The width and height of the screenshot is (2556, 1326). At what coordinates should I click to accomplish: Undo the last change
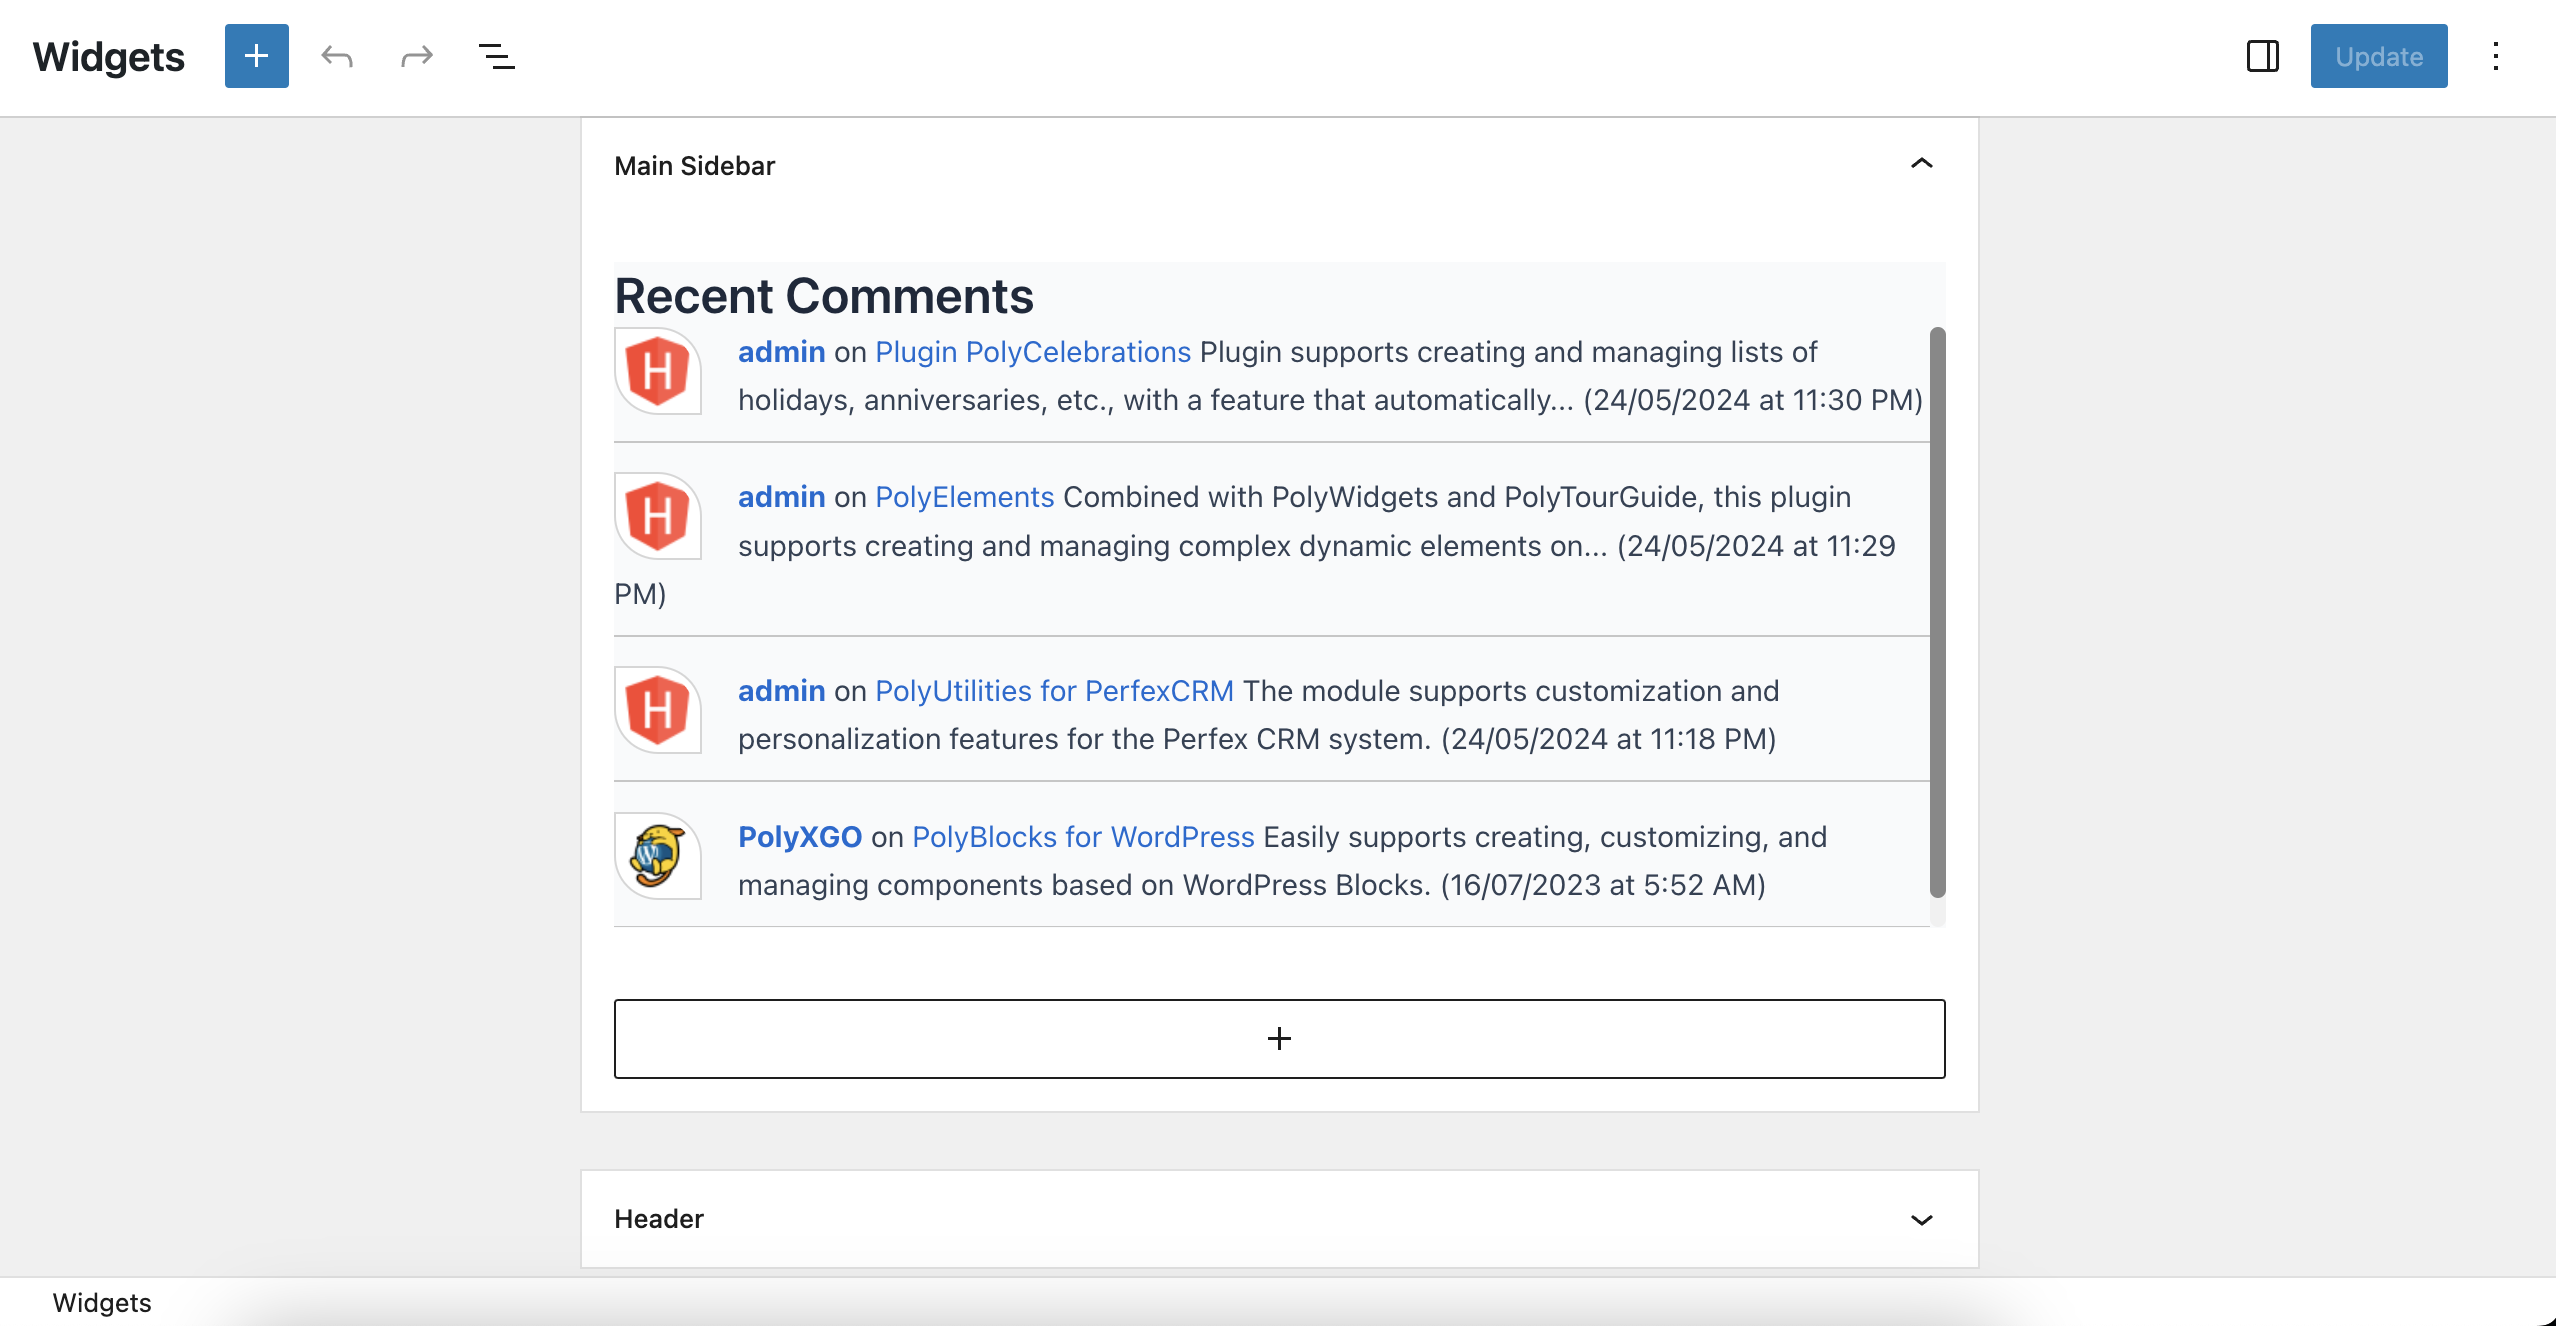(x=337, y=56)
